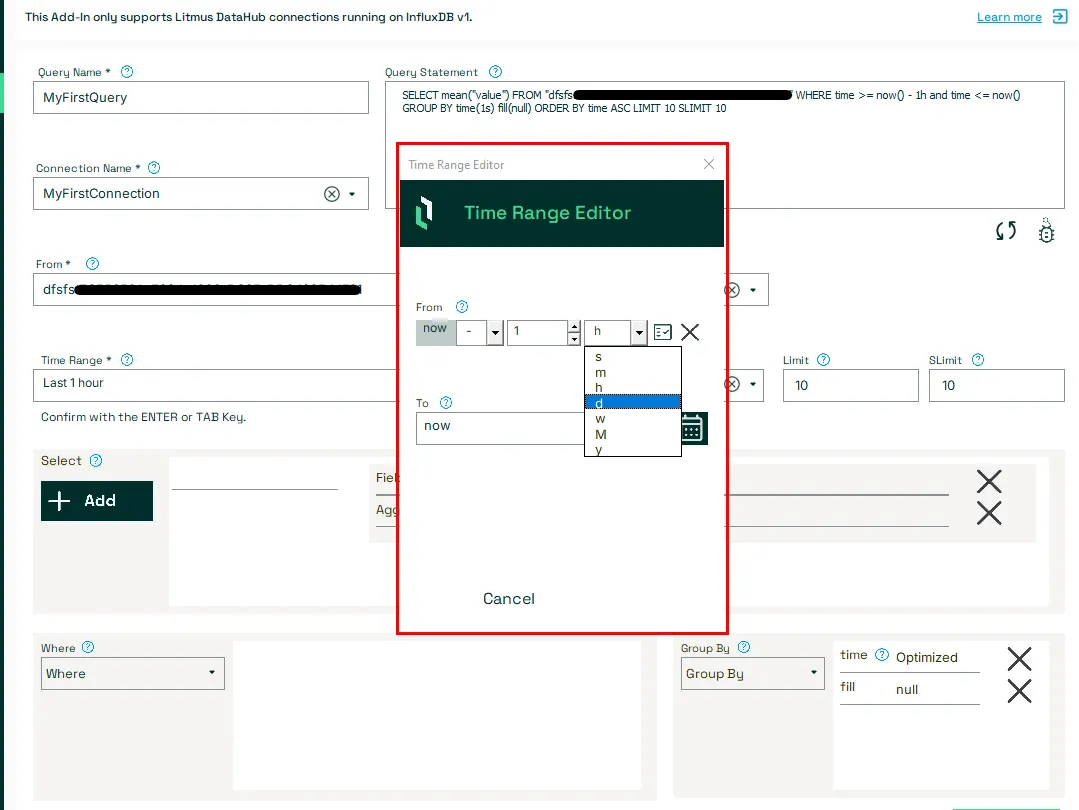The height and width of the screenshot is (810, 1079).
Task: Click the Query Statement help icon
Action: (x=495, y=72)
